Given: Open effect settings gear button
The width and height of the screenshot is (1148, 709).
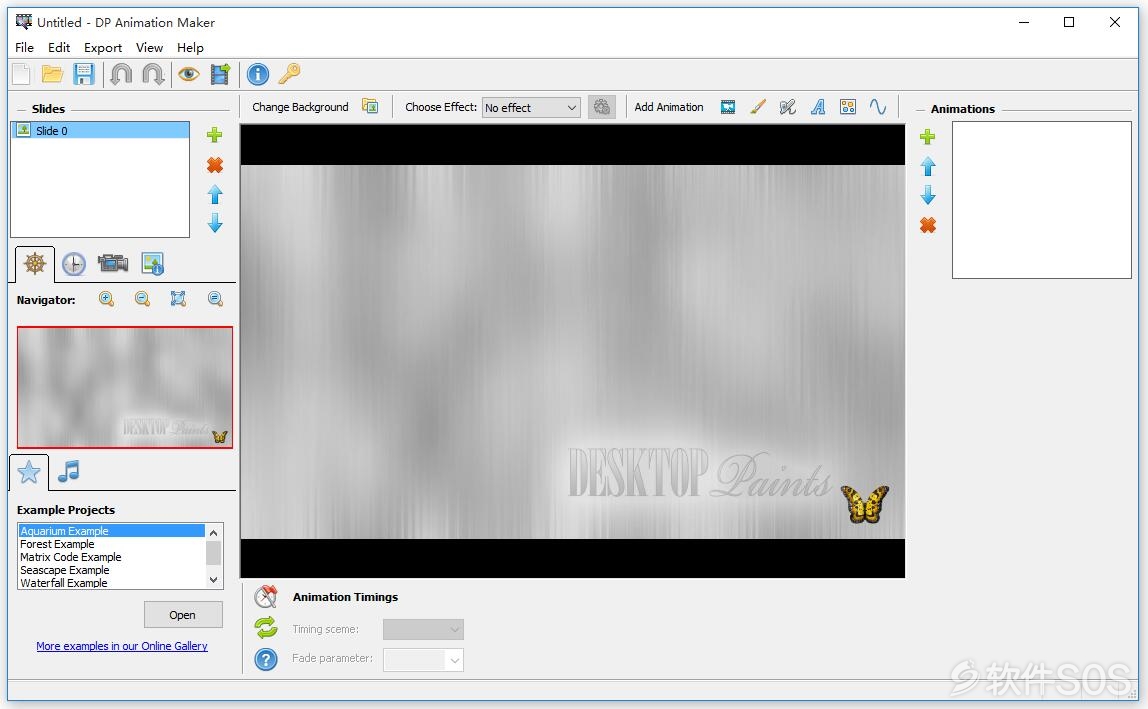Looking at the screenshot, I should point(602,107).
